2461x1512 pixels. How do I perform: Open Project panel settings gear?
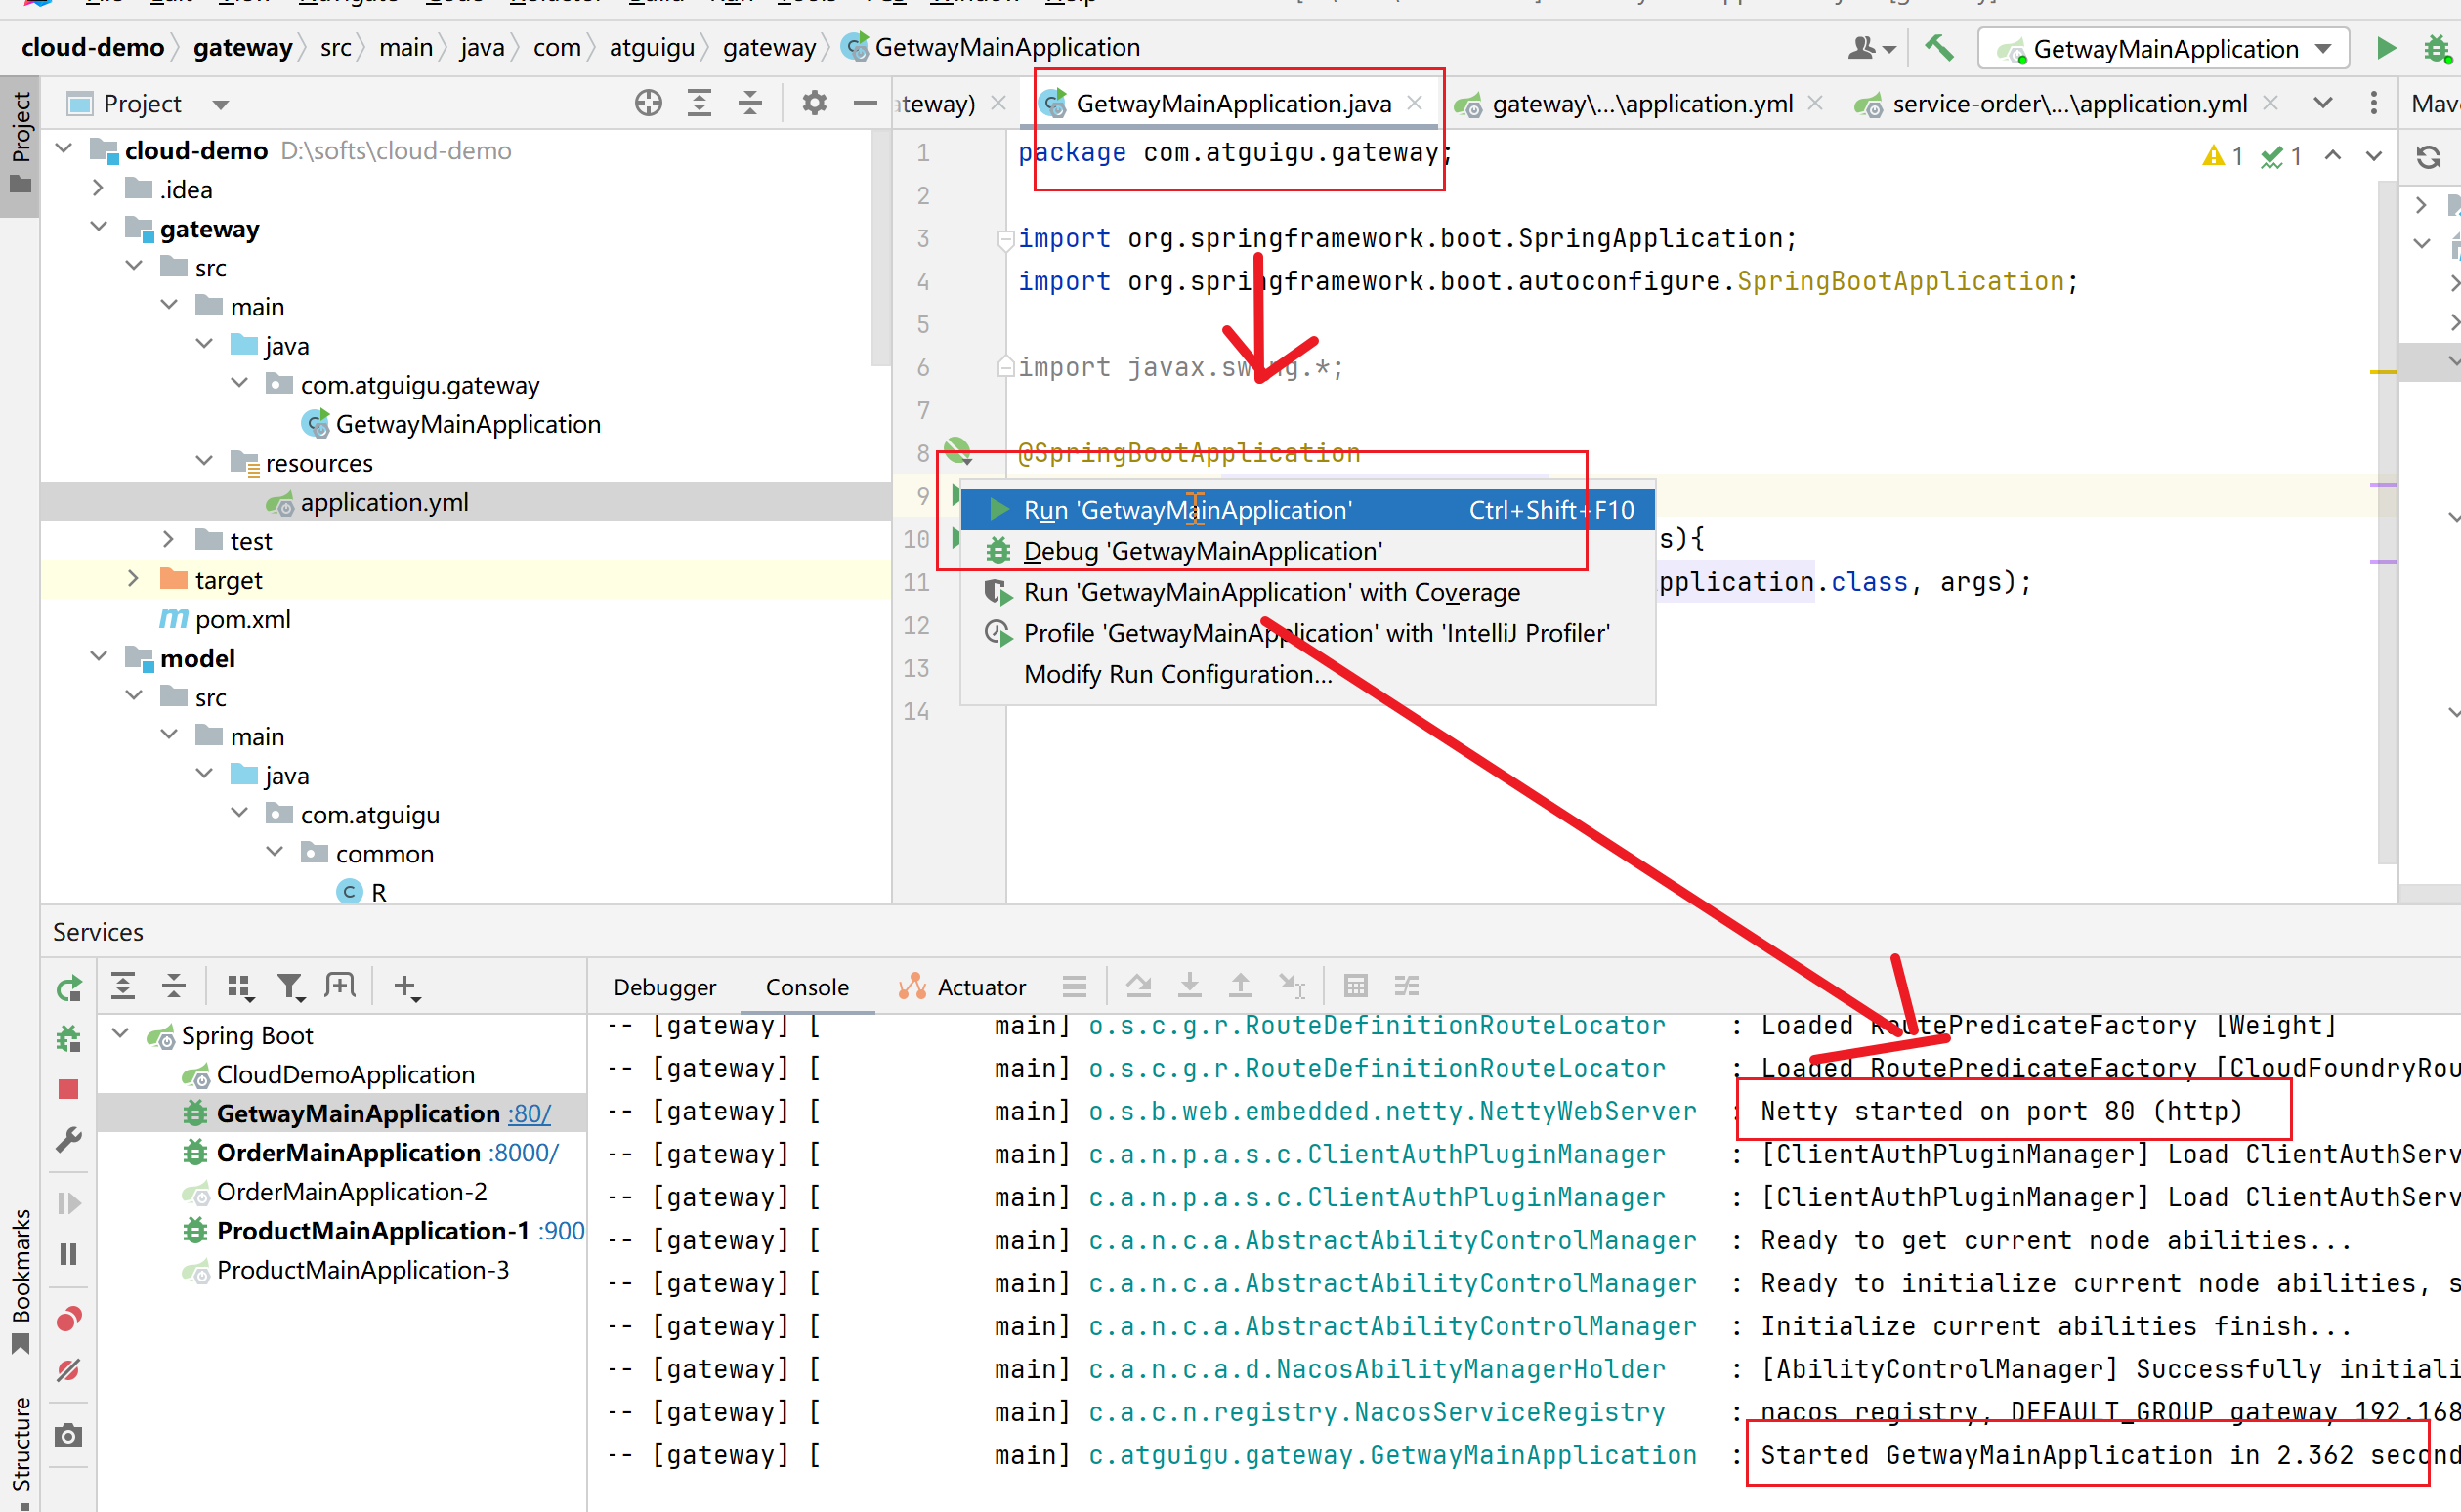[x=814, y=102]
